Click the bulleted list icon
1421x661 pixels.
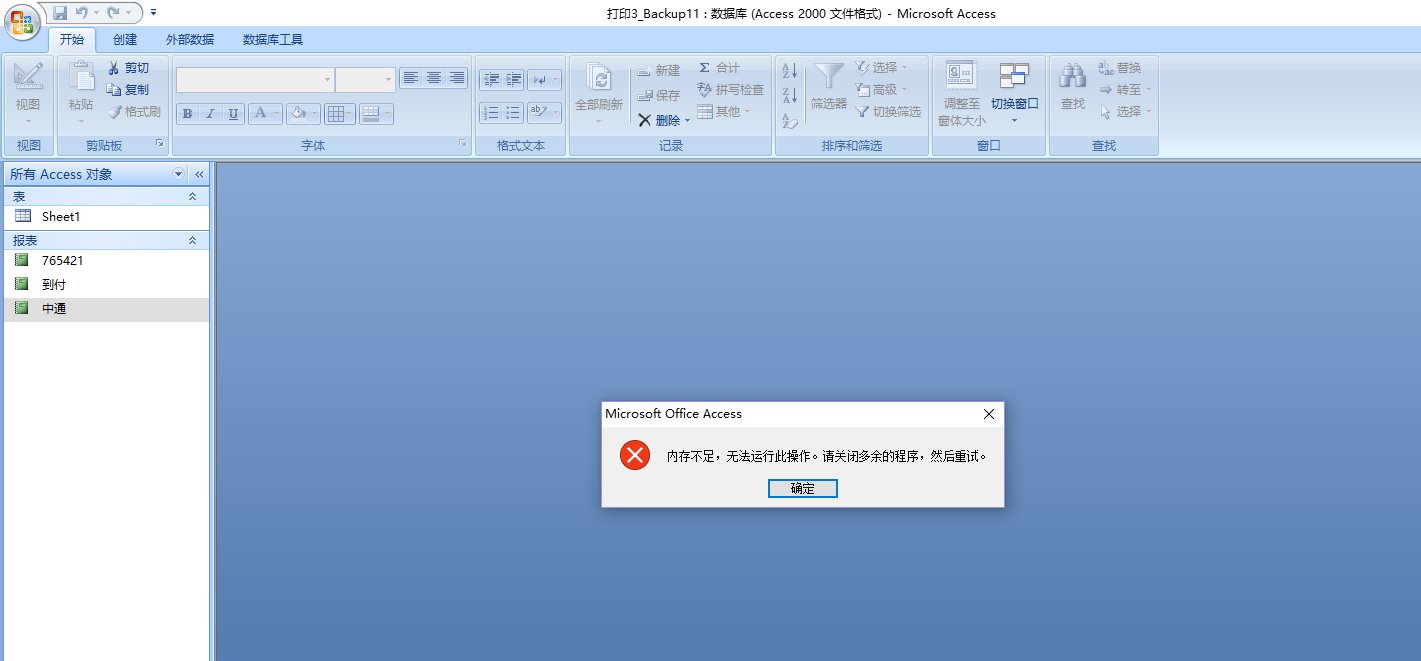pyautogui.click(x=513, y=112)
